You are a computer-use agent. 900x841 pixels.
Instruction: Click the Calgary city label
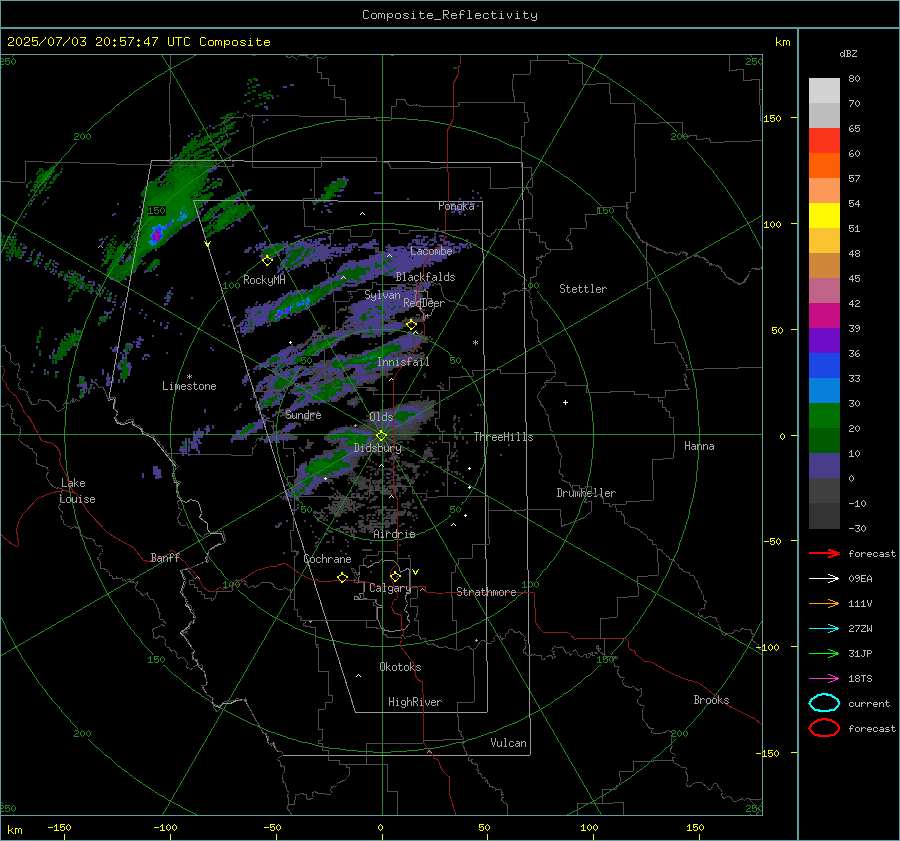tap(390, 588)
